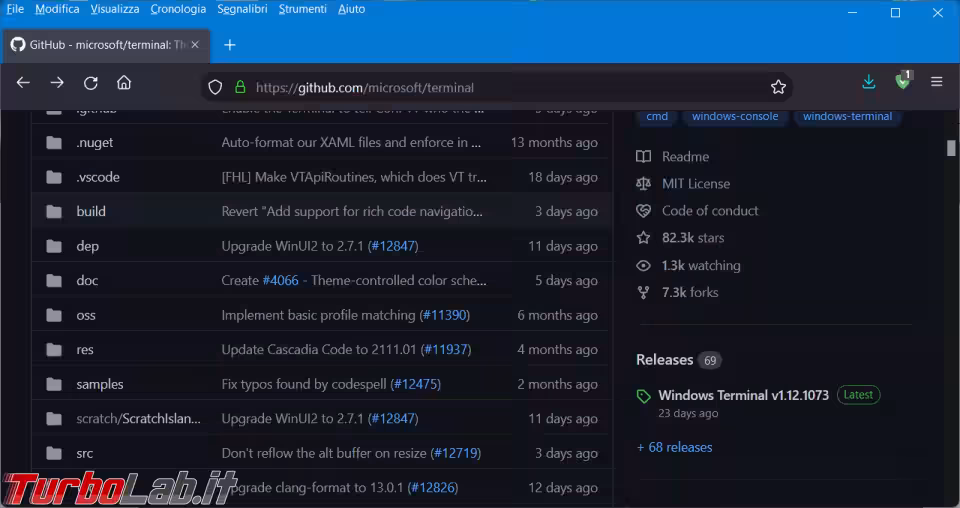Image resolution: width=960 pixels, height=508 pixels.
Task: Open pull request #12847 in dep row
Action: coord(394,246)
